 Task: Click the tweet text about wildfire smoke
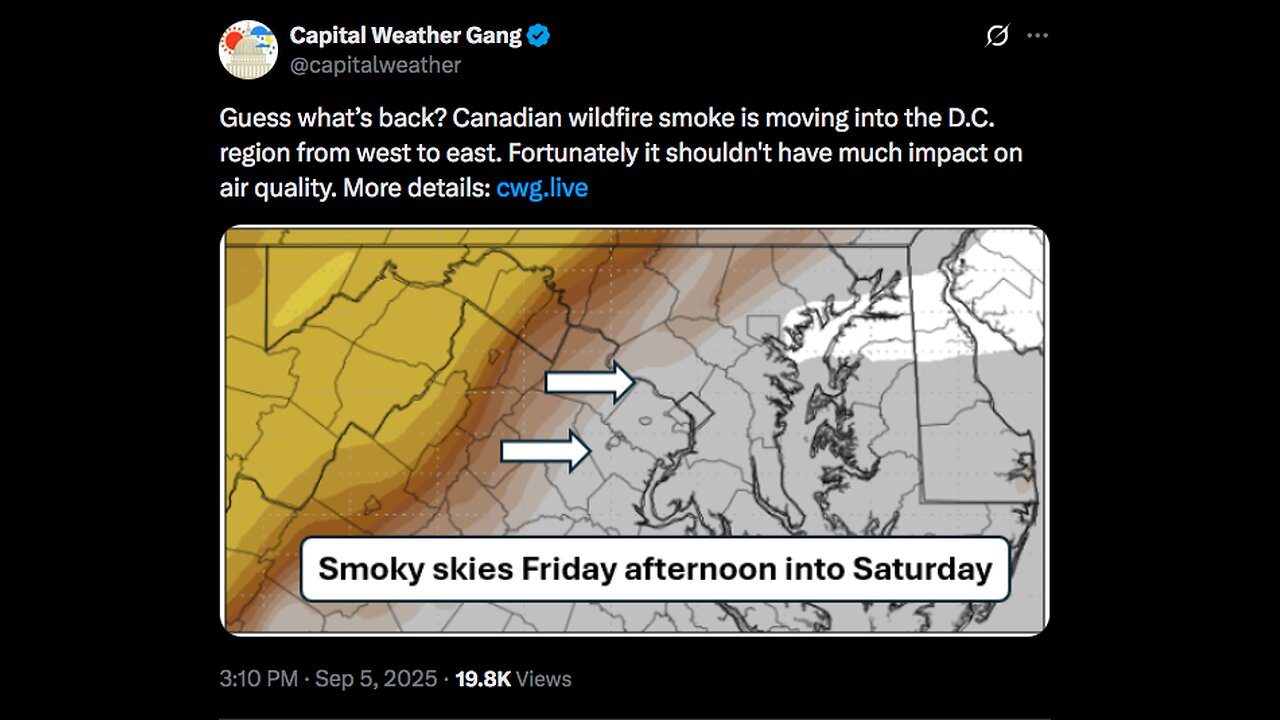[620, 152]
